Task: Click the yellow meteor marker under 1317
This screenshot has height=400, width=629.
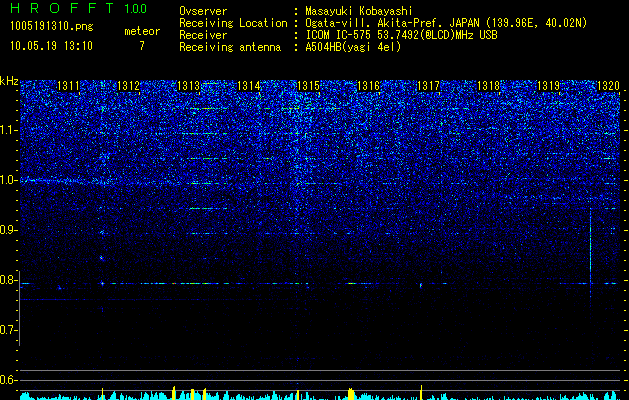Action: 421,392
